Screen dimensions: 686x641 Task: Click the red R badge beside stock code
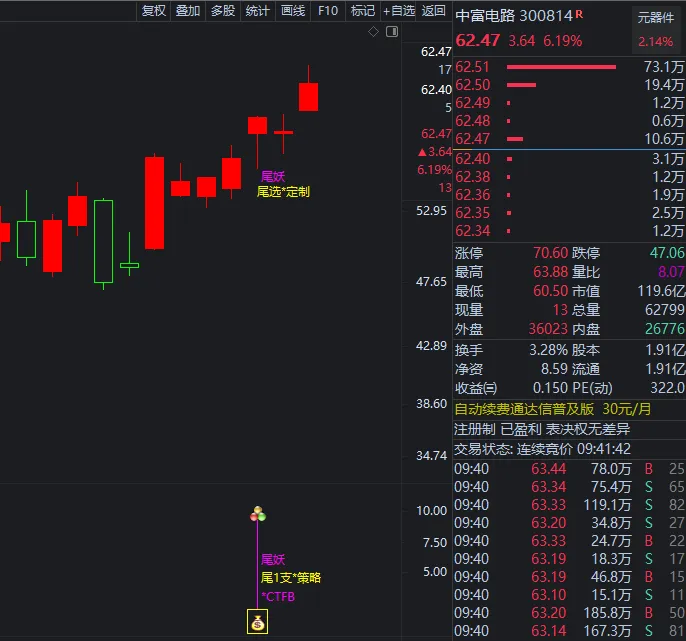pyautogui.click(x=580, y=15)
